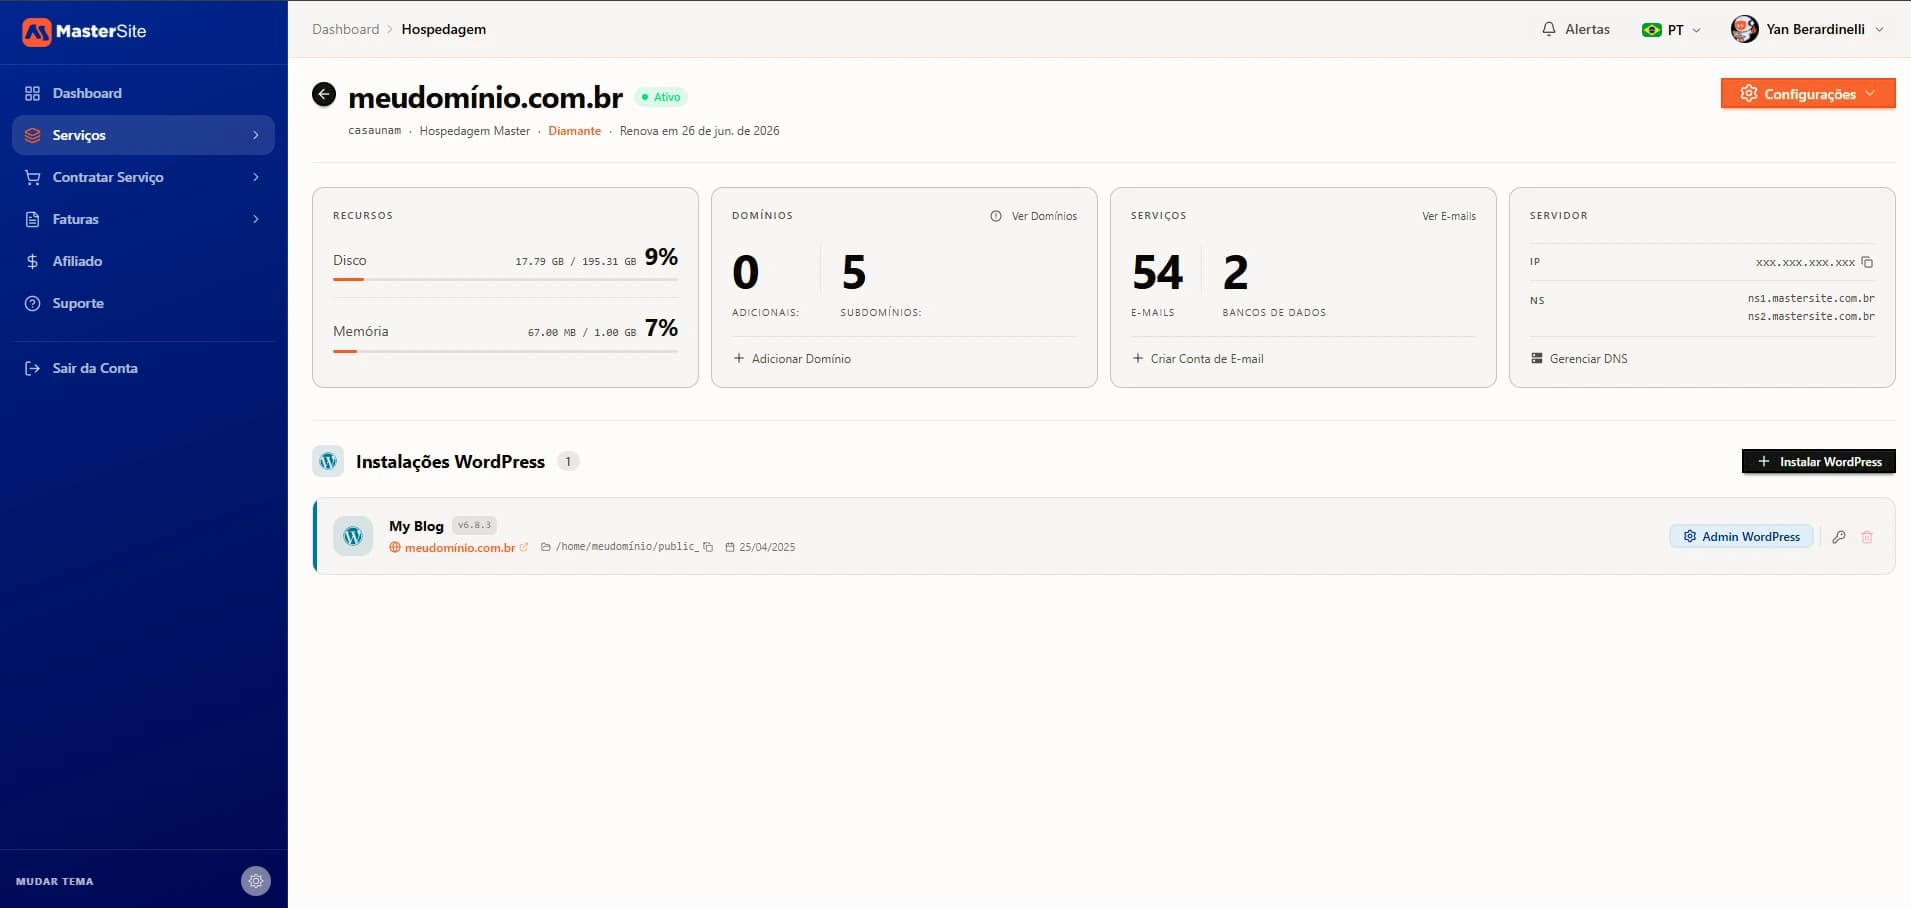The width and height of the screenshot is (1911, 908).
Task: Click the Instalar WordPress button
Action: tap(1819, 461)
